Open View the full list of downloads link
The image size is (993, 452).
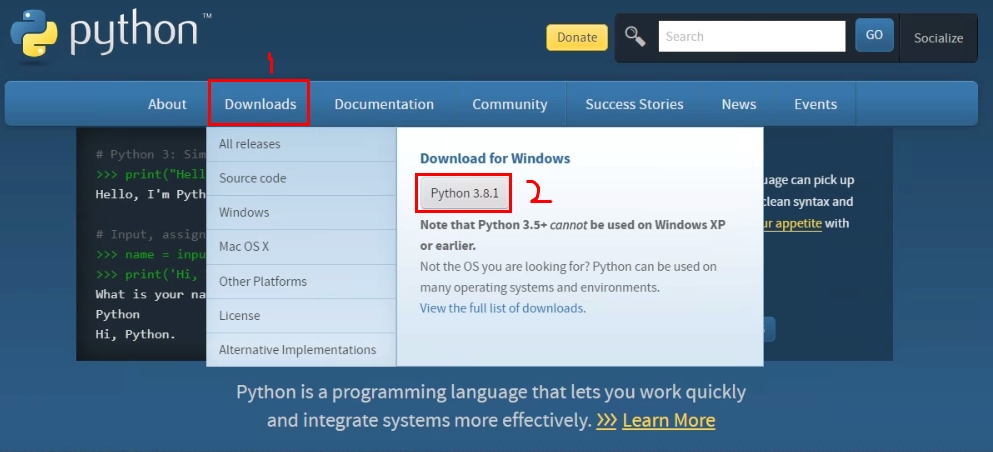click(503, 308)
